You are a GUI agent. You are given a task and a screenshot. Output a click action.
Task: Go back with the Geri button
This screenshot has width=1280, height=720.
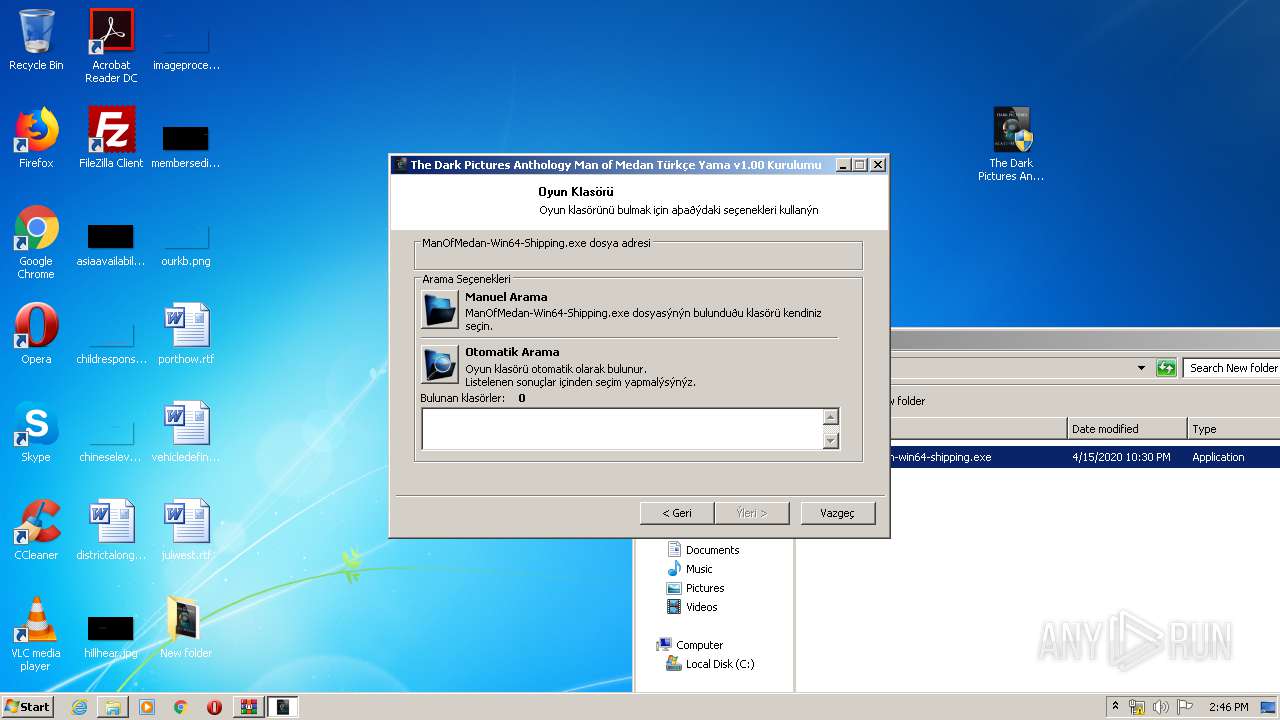point(677,513)
